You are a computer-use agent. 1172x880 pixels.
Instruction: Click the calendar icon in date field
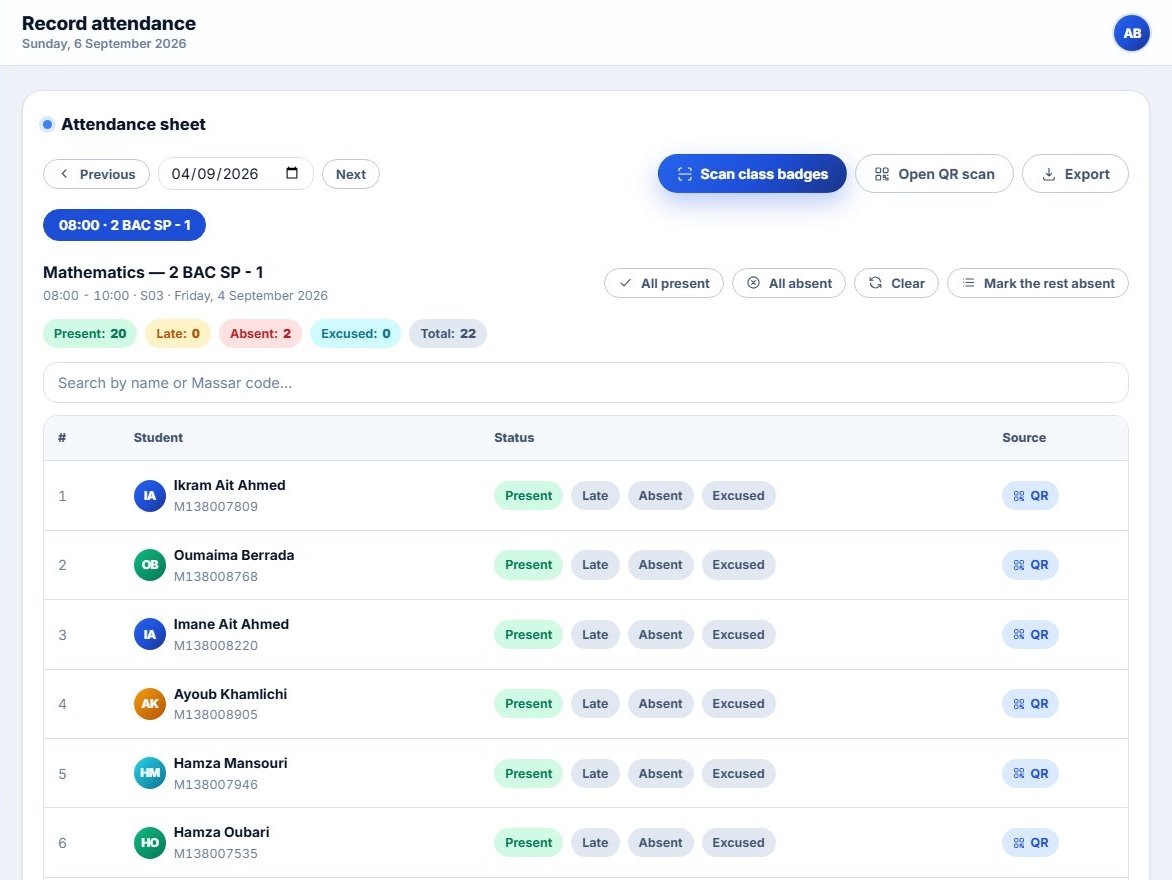pyautogui.click(x=292, y=173)
